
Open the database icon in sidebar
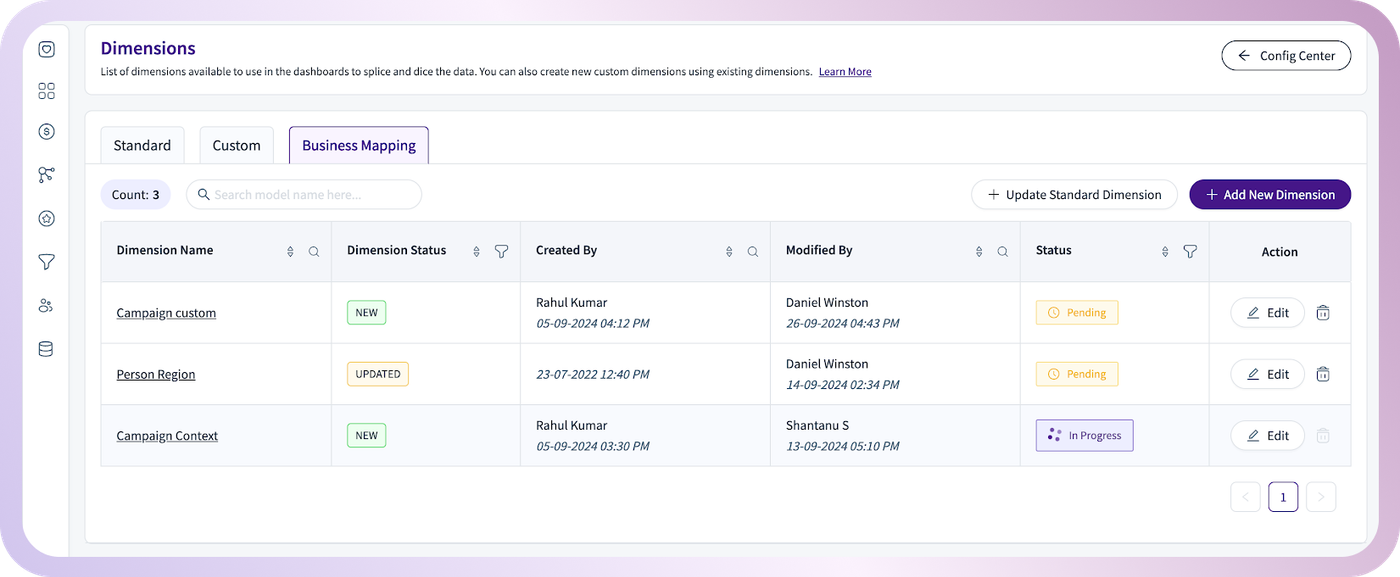[46, 349]
